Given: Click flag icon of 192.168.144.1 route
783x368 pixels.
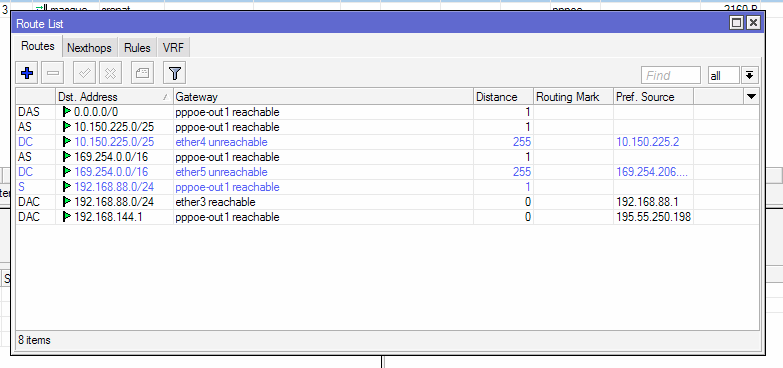Looking at the screenshot, I should click(67, 217).
